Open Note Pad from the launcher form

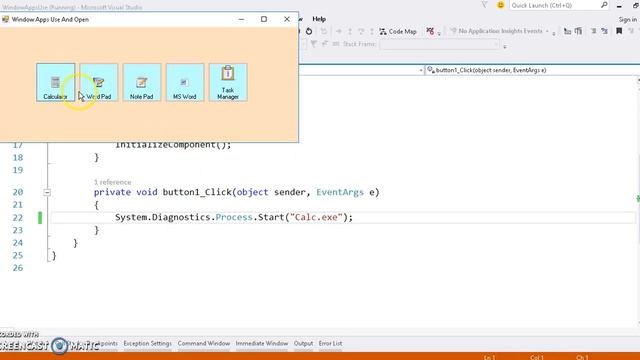142,82
